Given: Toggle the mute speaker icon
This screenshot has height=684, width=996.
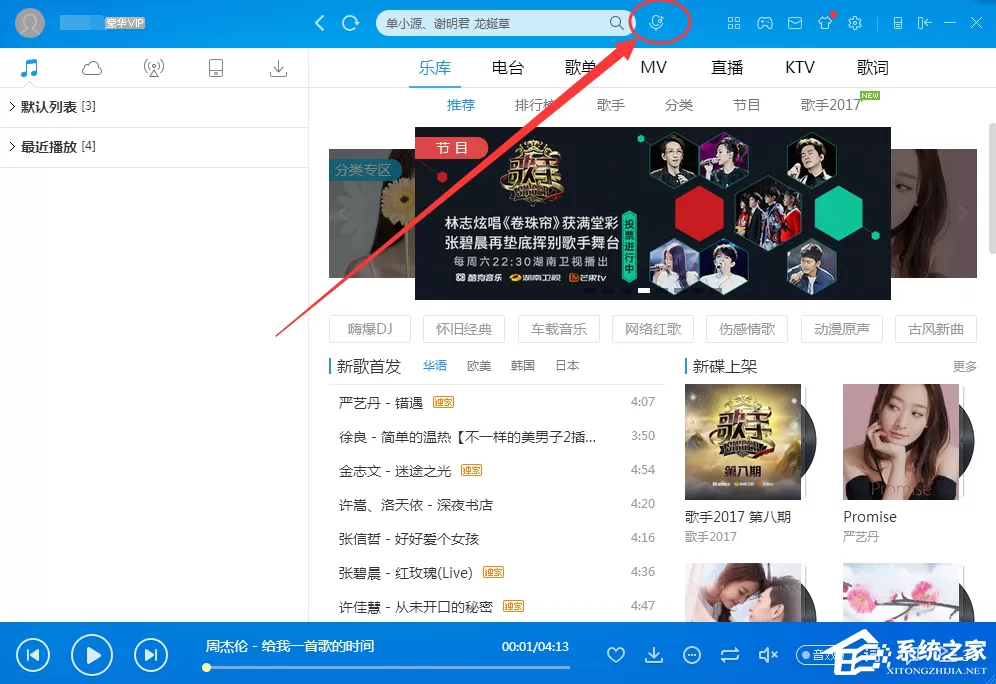Looking at the screenshot, I should pos(768,654).
